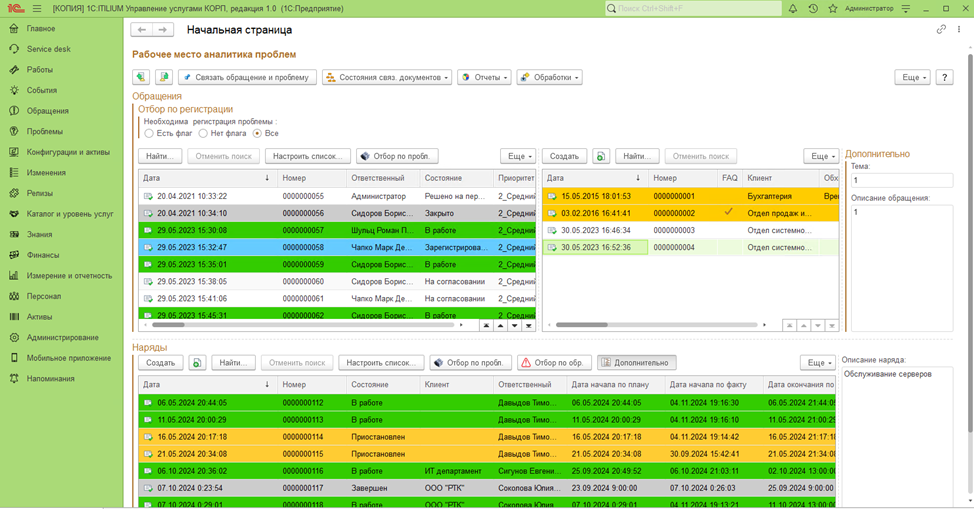Screen dimensions: 974x509
Task: Open favorites star icon
Action: click(833, 9)
